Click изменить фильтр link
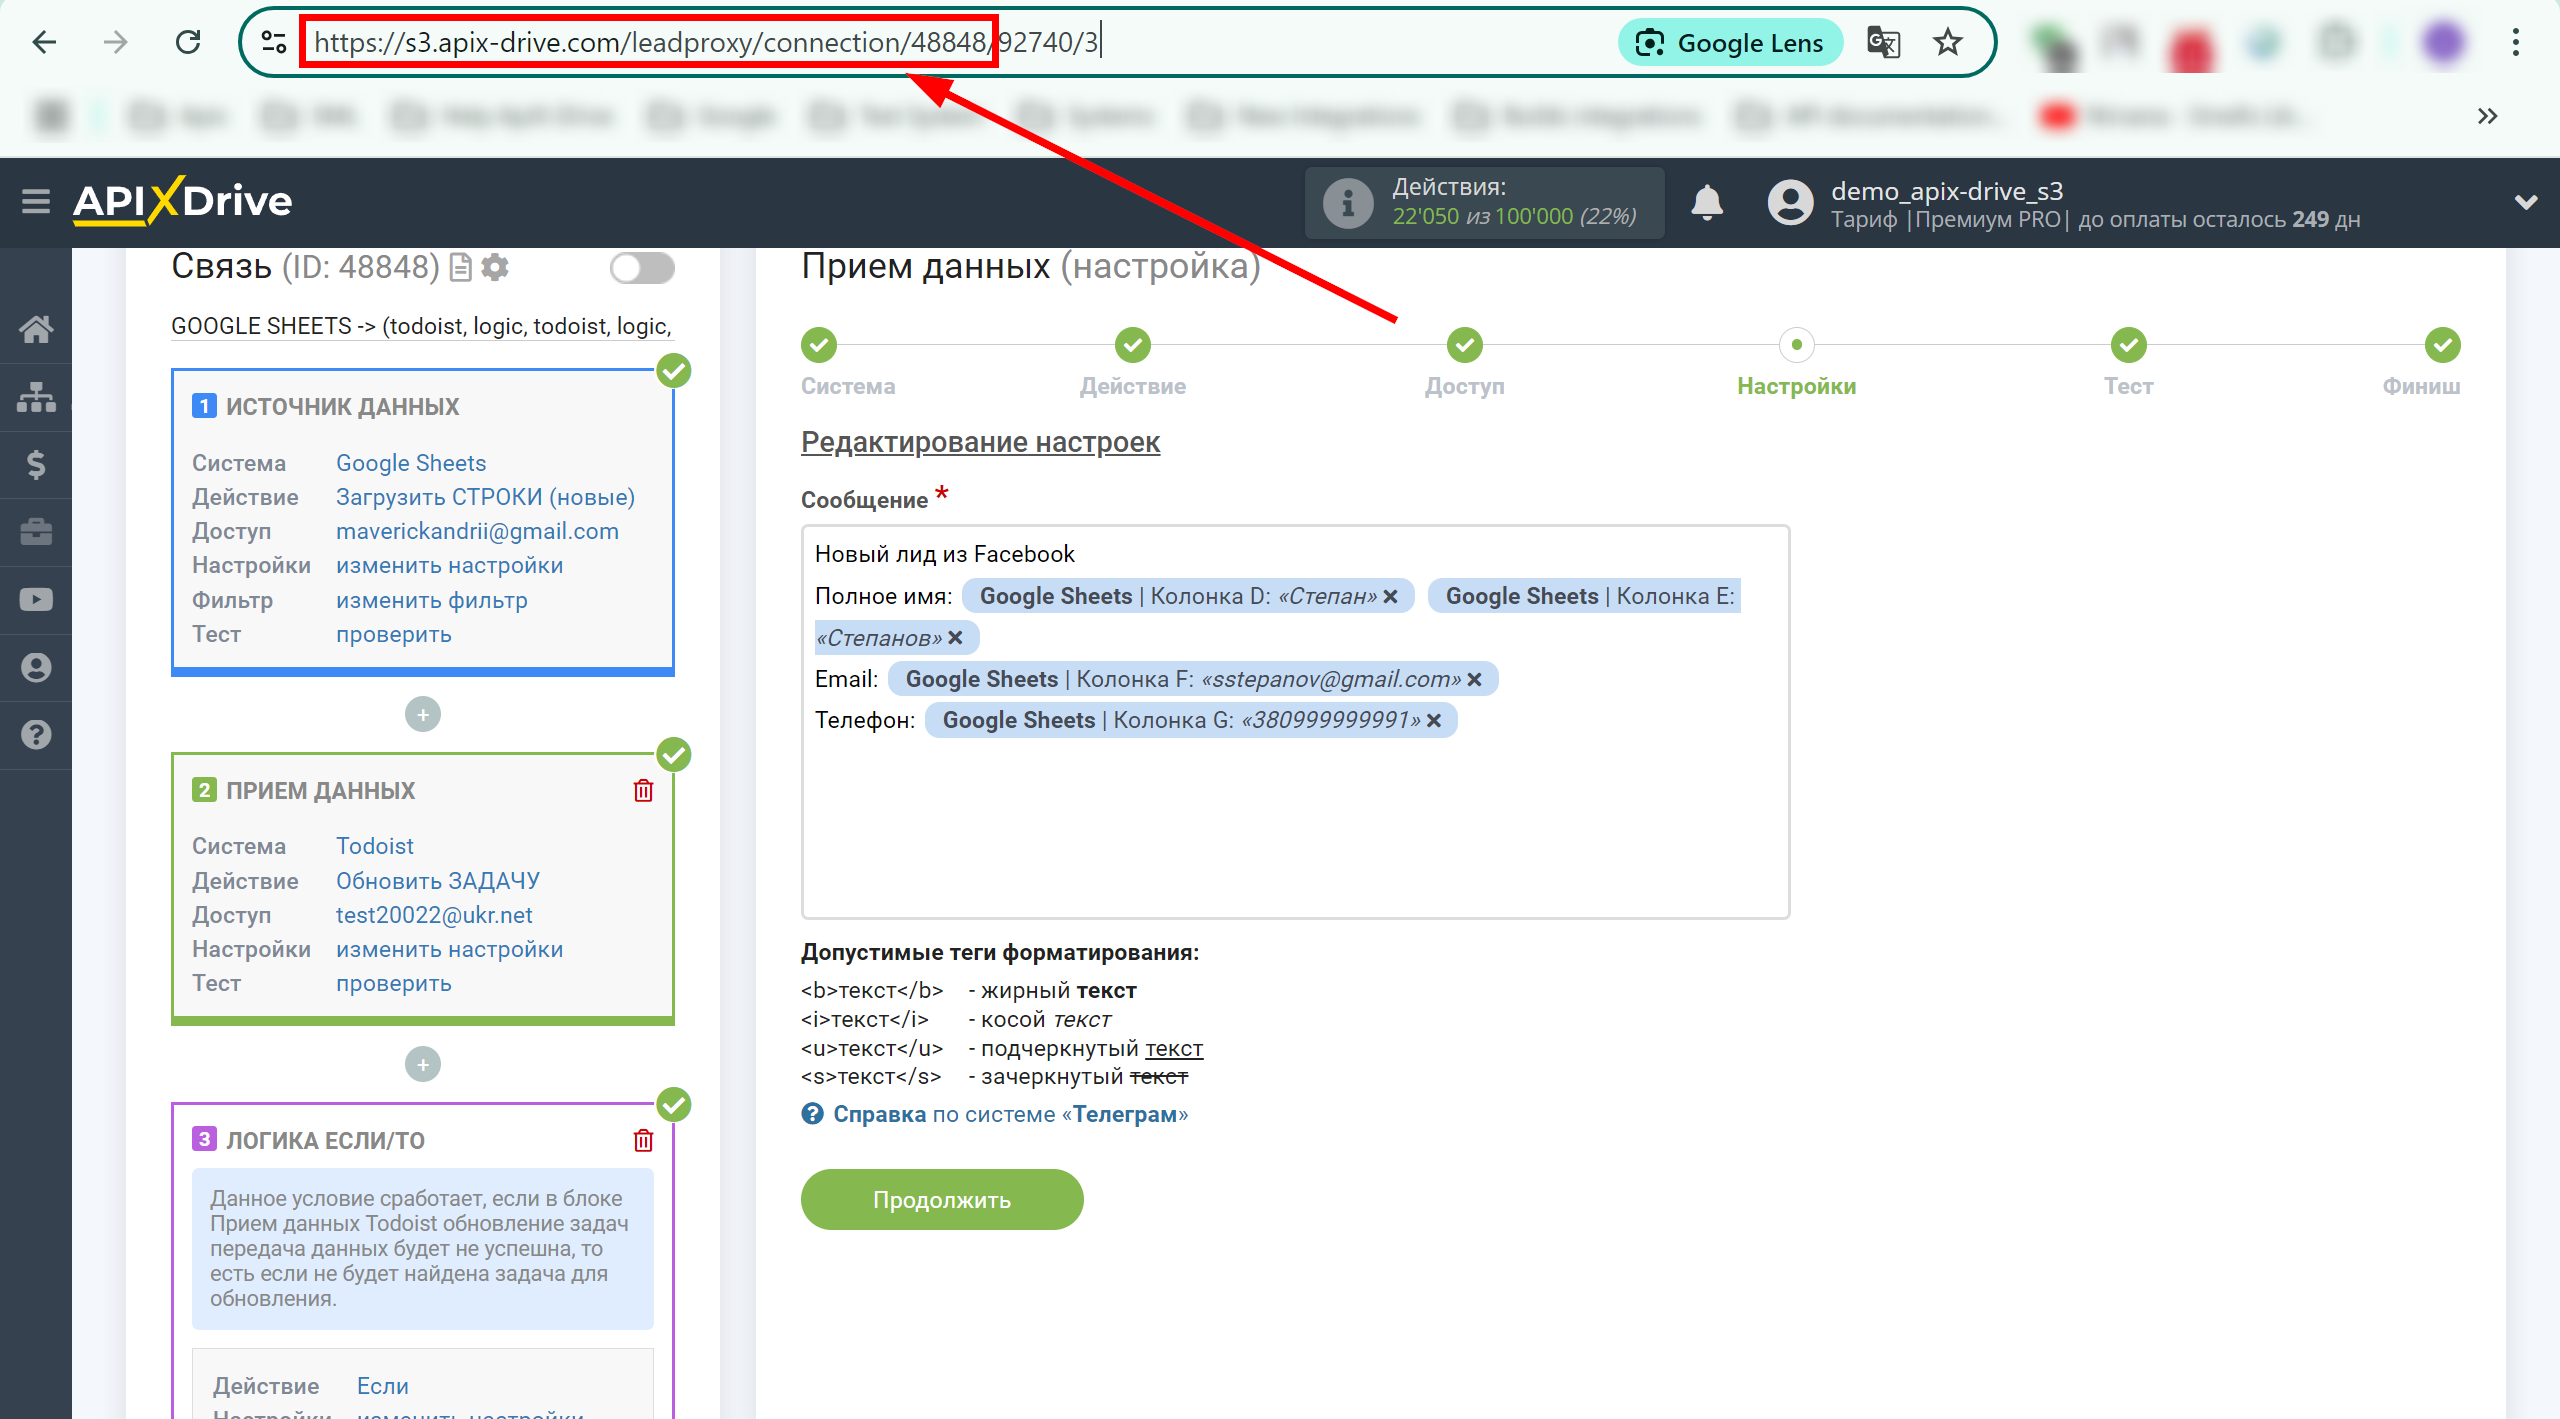 (x=431, y=600)
